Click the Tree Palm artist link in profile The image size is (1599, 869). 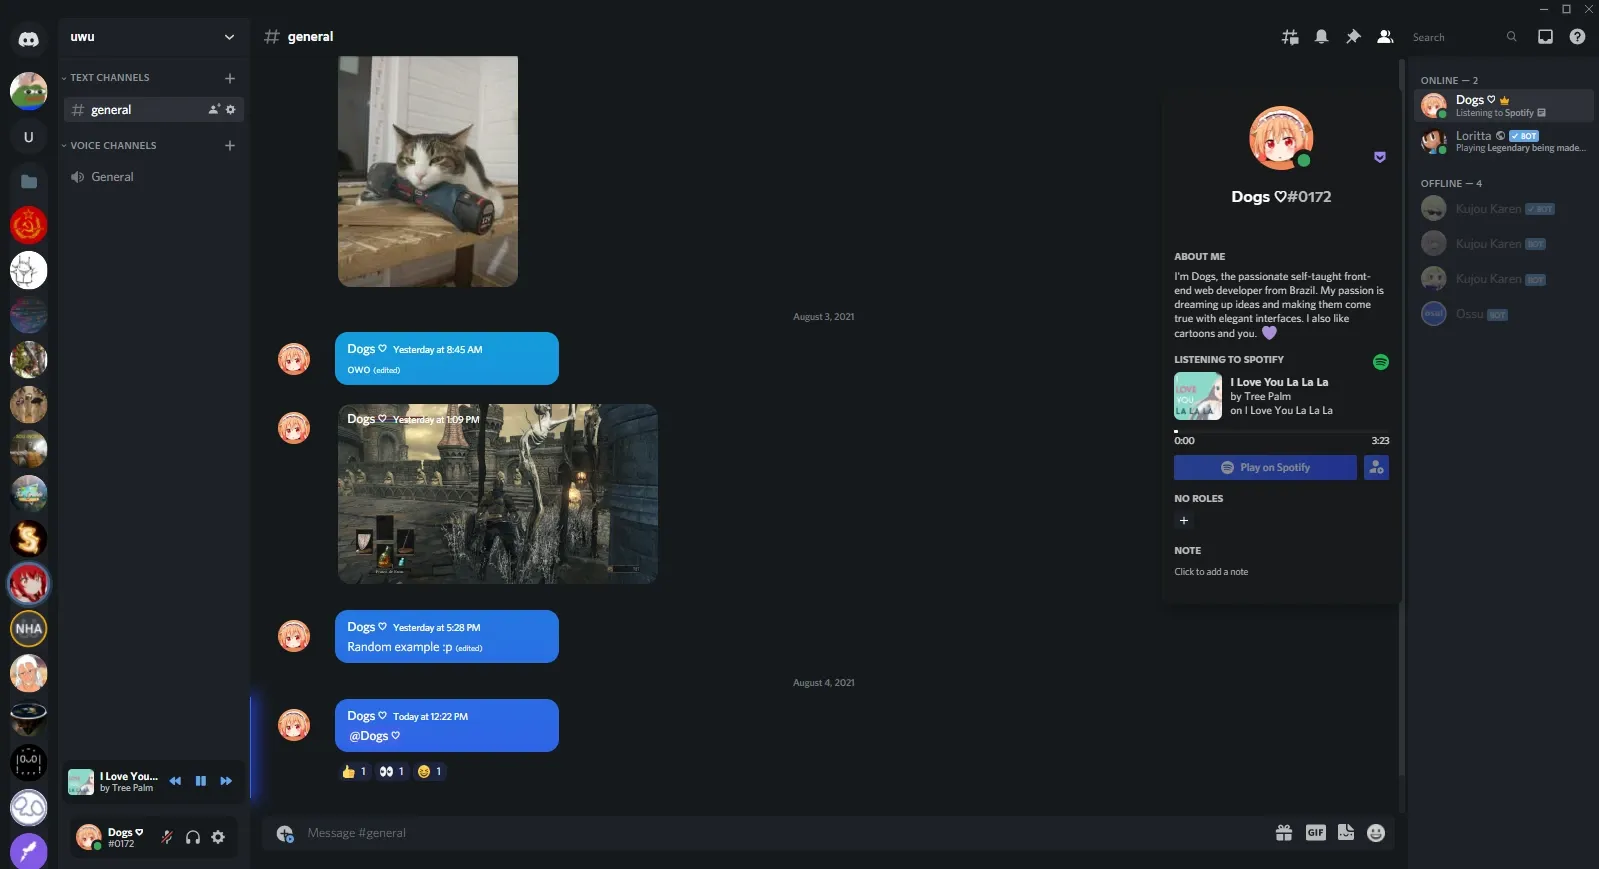coord(1267,397)
